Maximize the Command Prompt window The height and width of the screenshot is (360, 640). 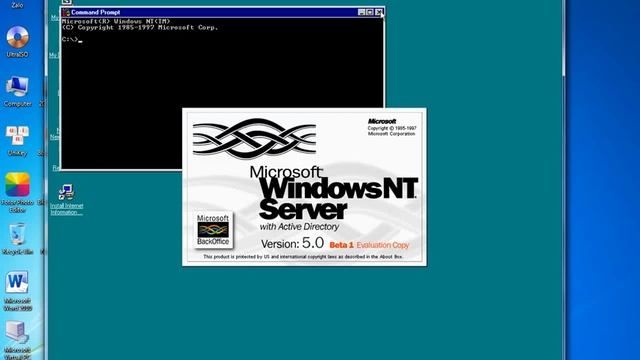[370, 12]
